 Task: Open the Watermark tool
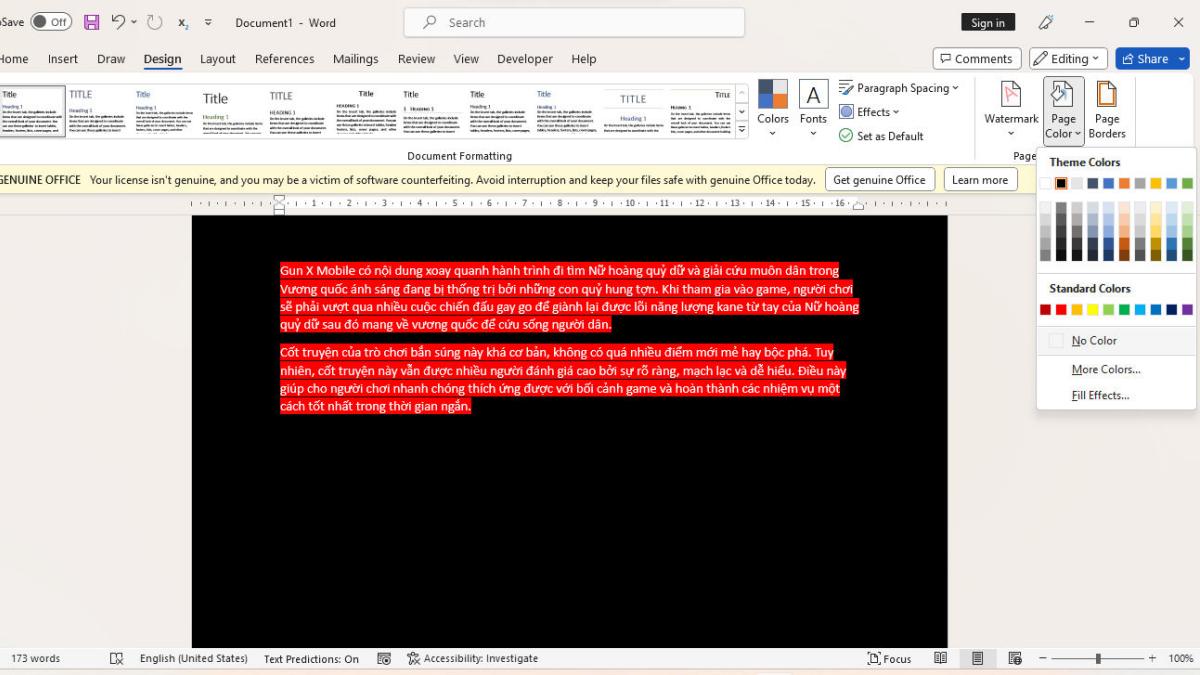coord(1011,108)
